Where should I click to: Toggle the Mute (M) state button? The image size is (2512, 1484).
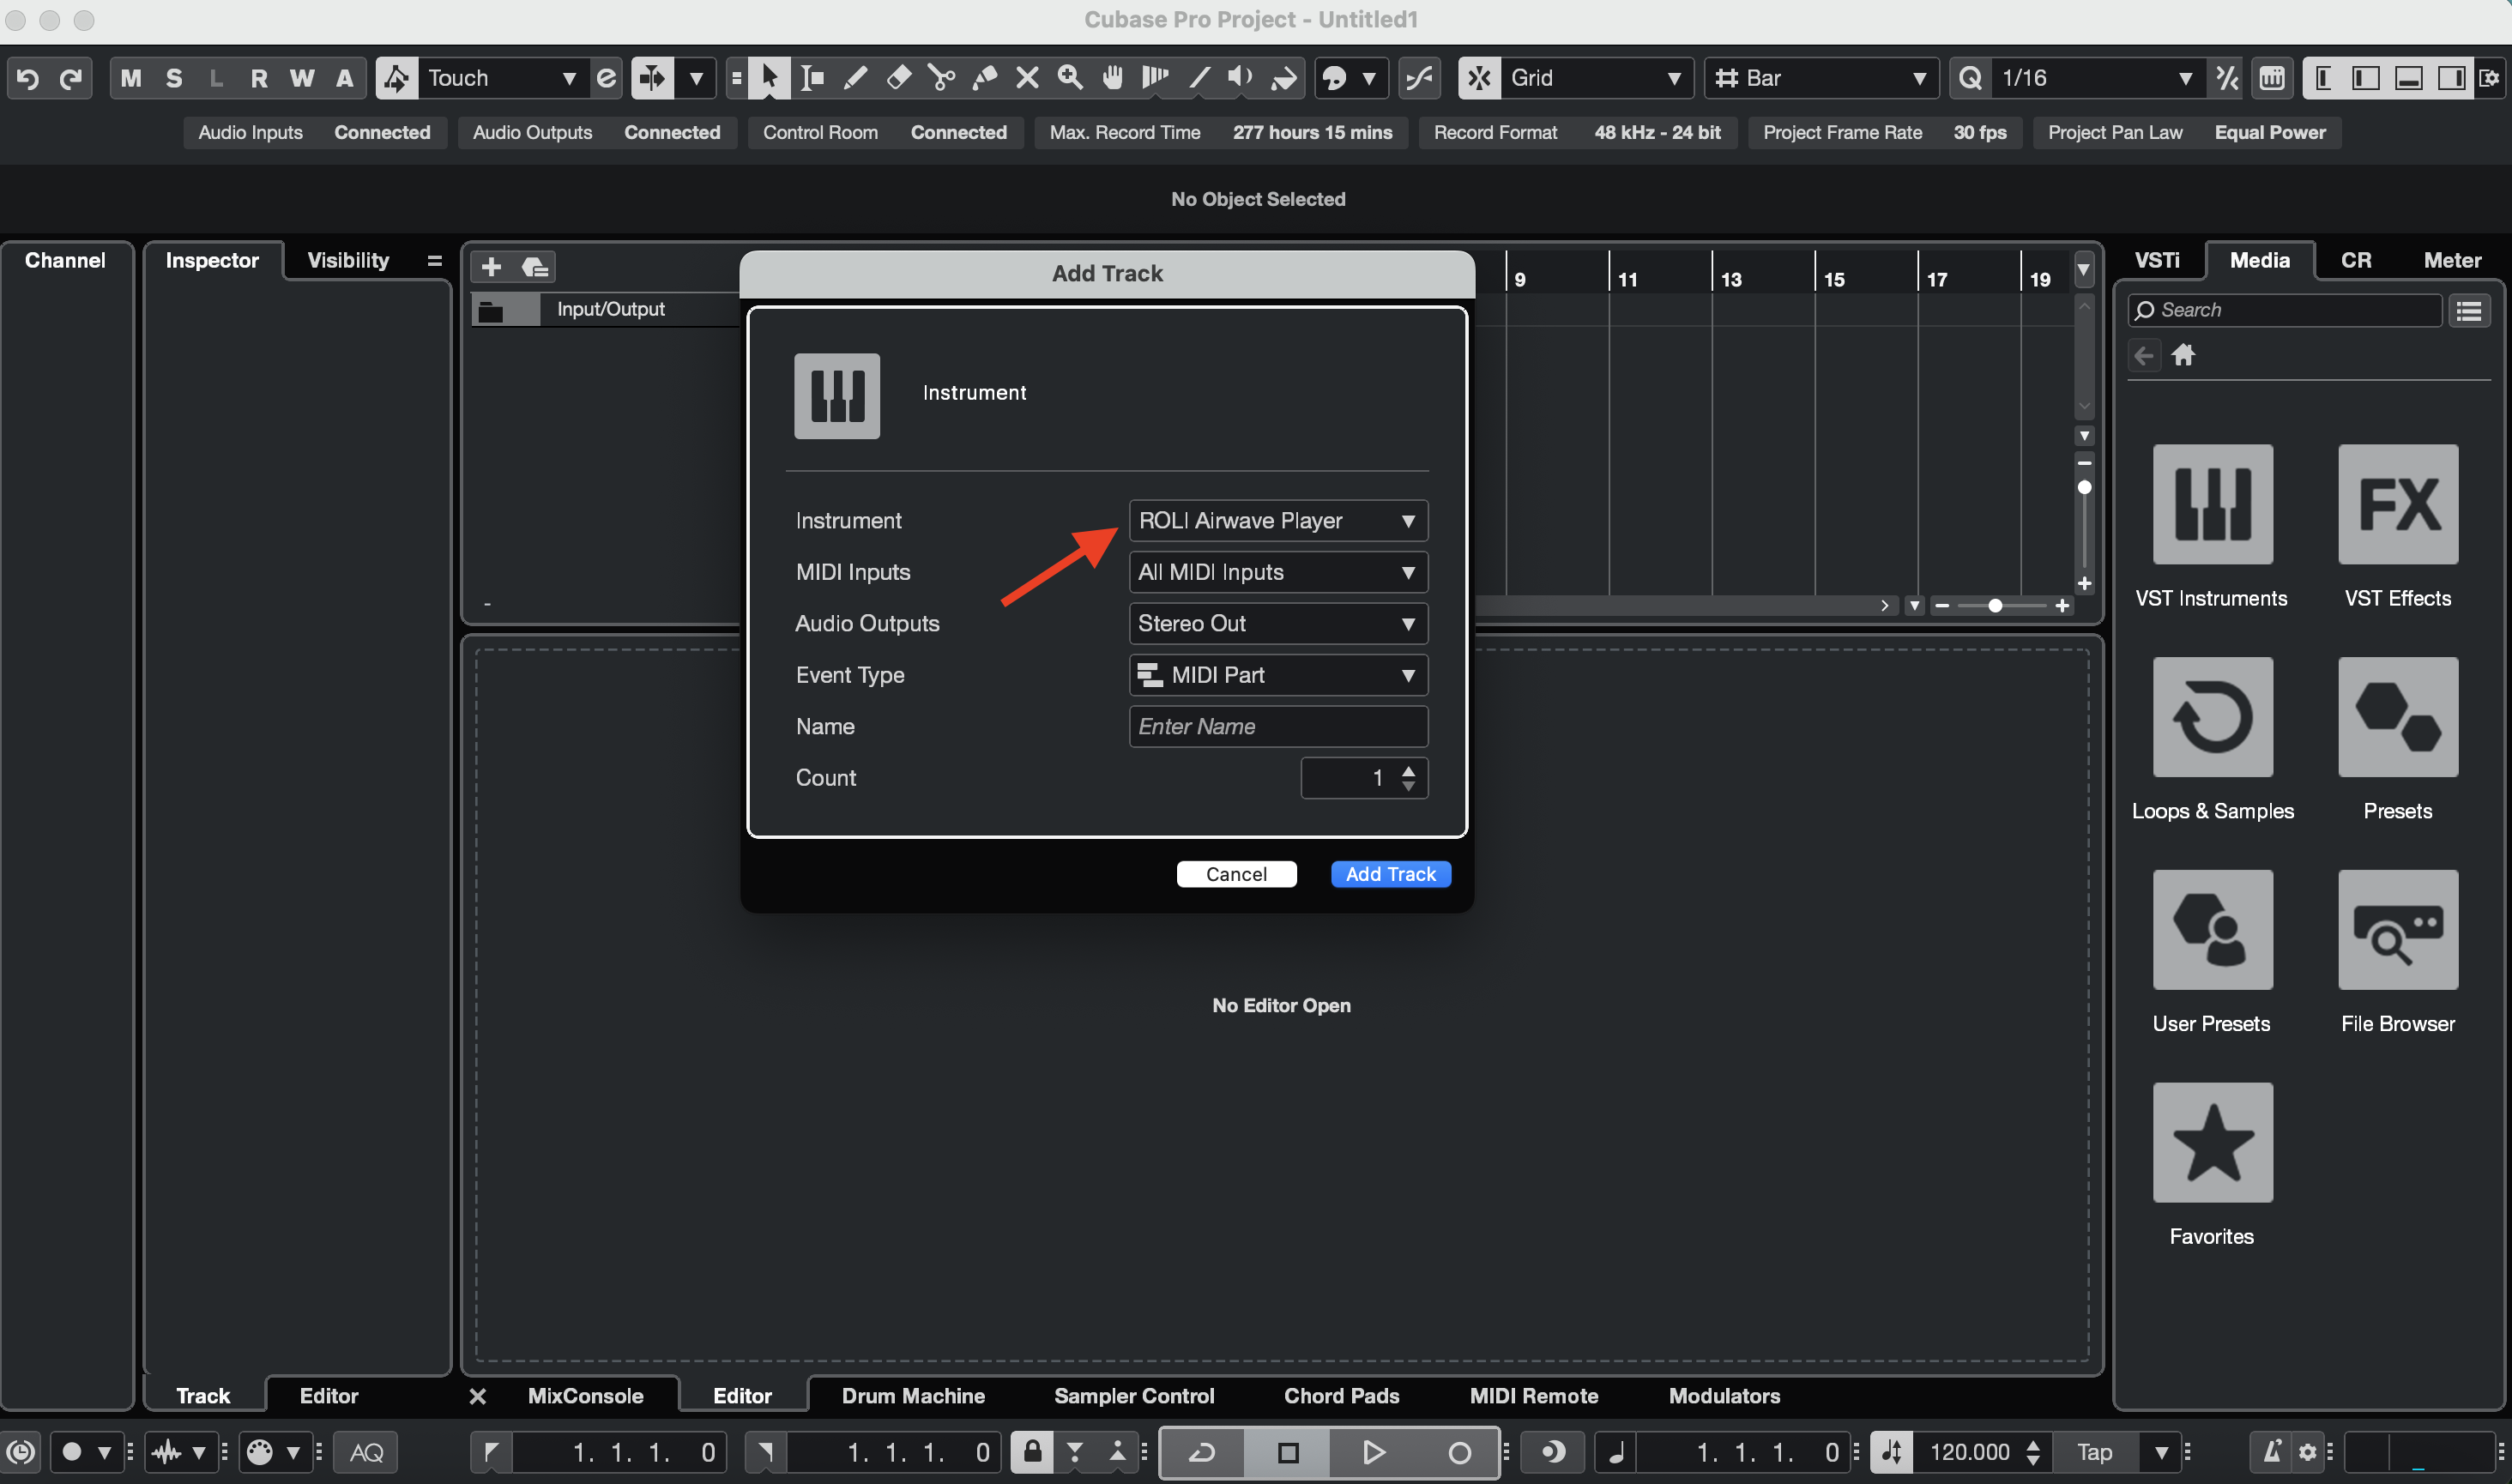(130, 78)
